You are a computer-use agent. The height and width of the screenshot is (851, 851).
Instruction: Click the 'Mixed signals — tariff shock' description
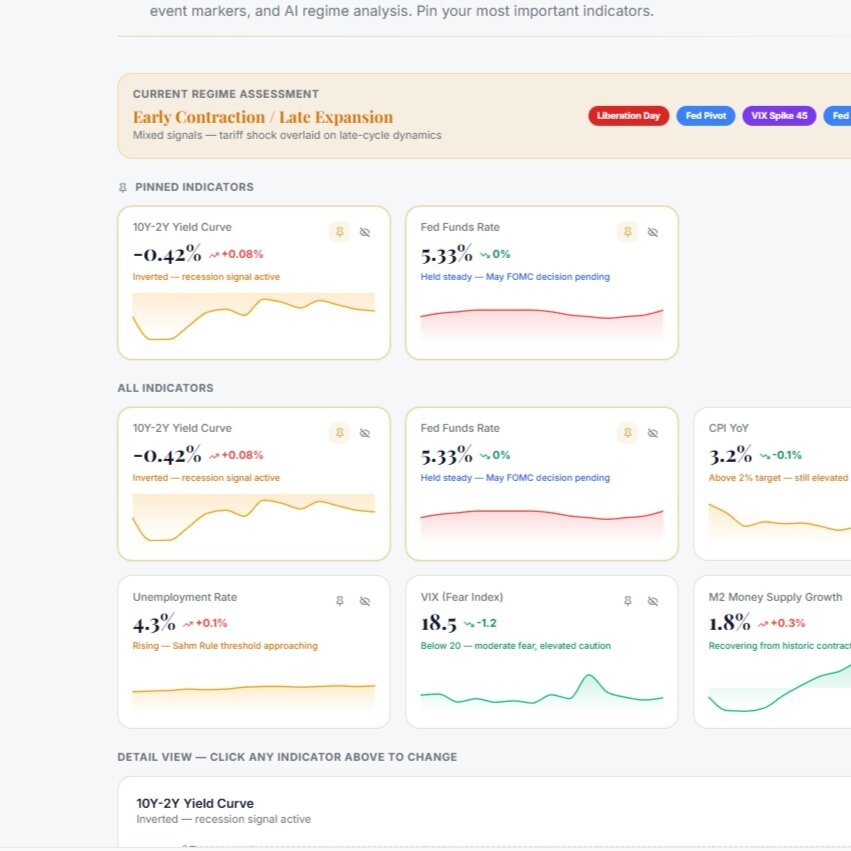pos(287,135)
